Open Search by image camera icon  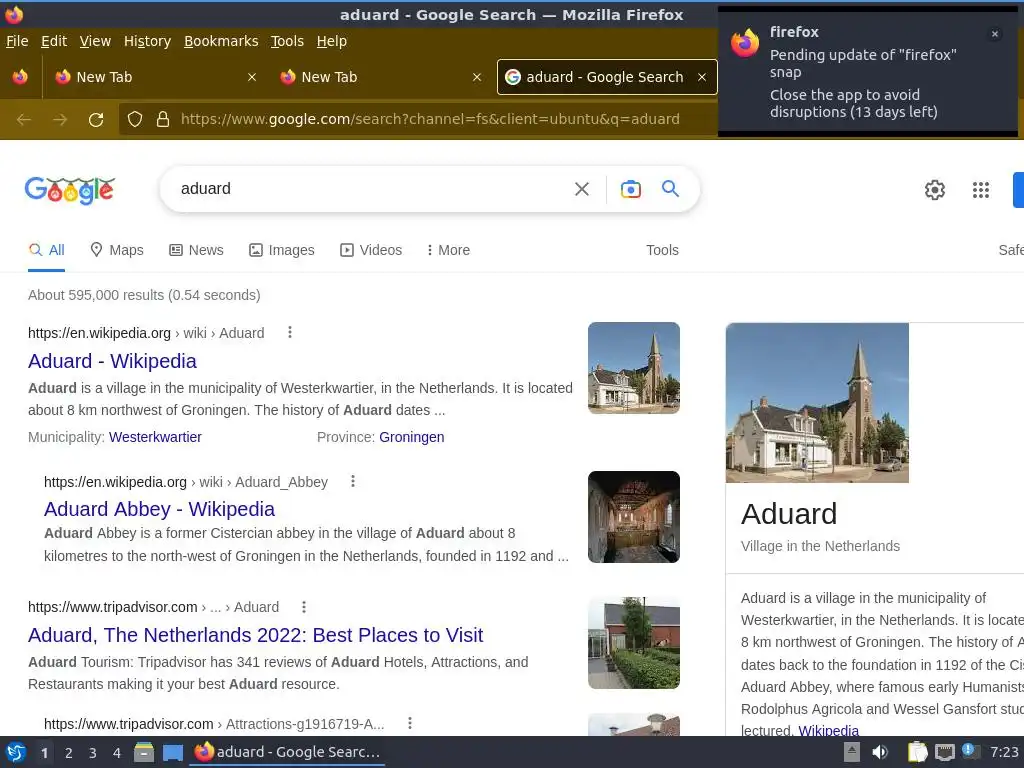pos(630,189)
